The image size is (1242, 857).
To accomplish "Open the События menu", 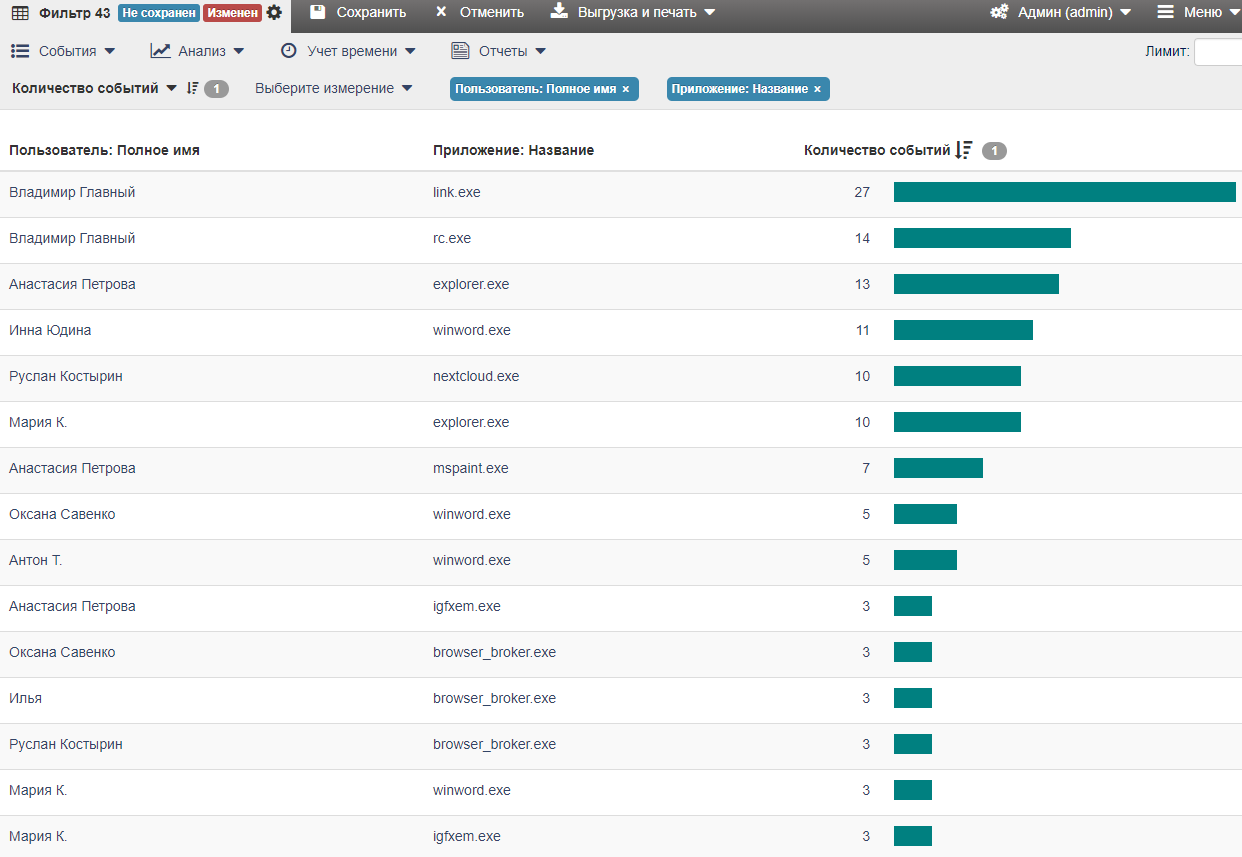I will 63,51.
